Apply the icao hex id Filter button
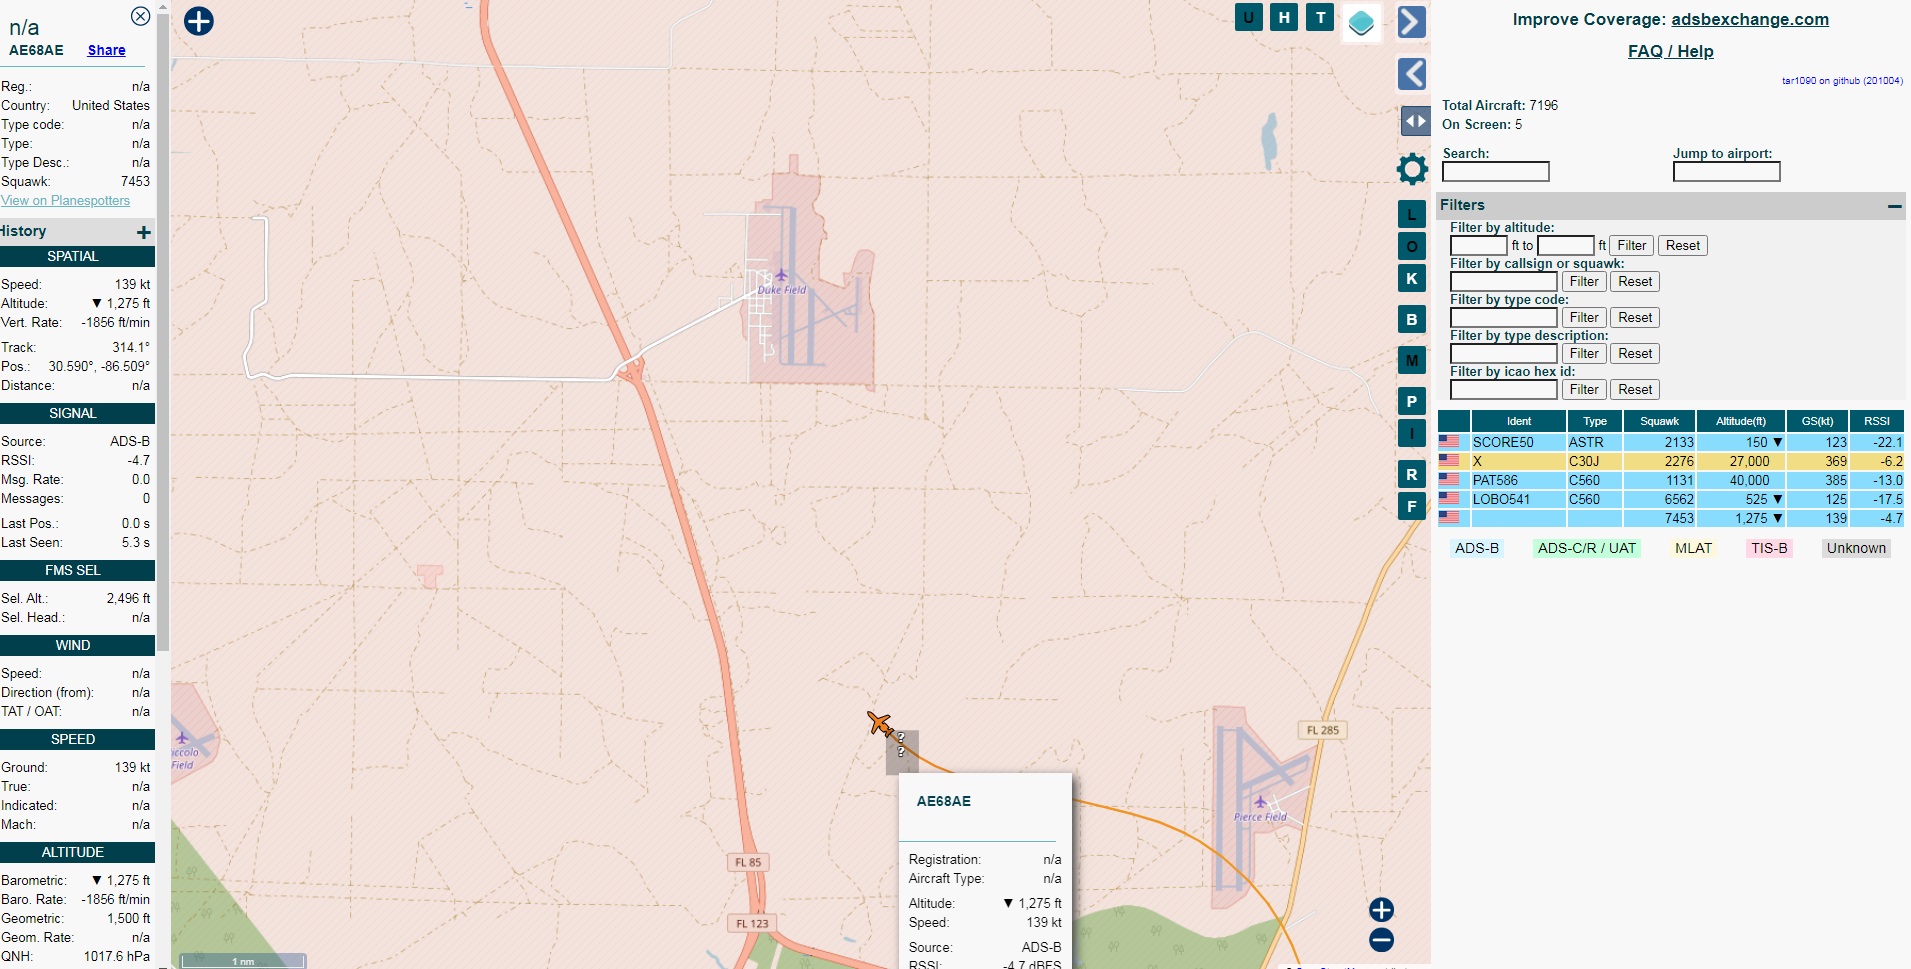The image size is (1911, 969). [x=1584, y=389]
